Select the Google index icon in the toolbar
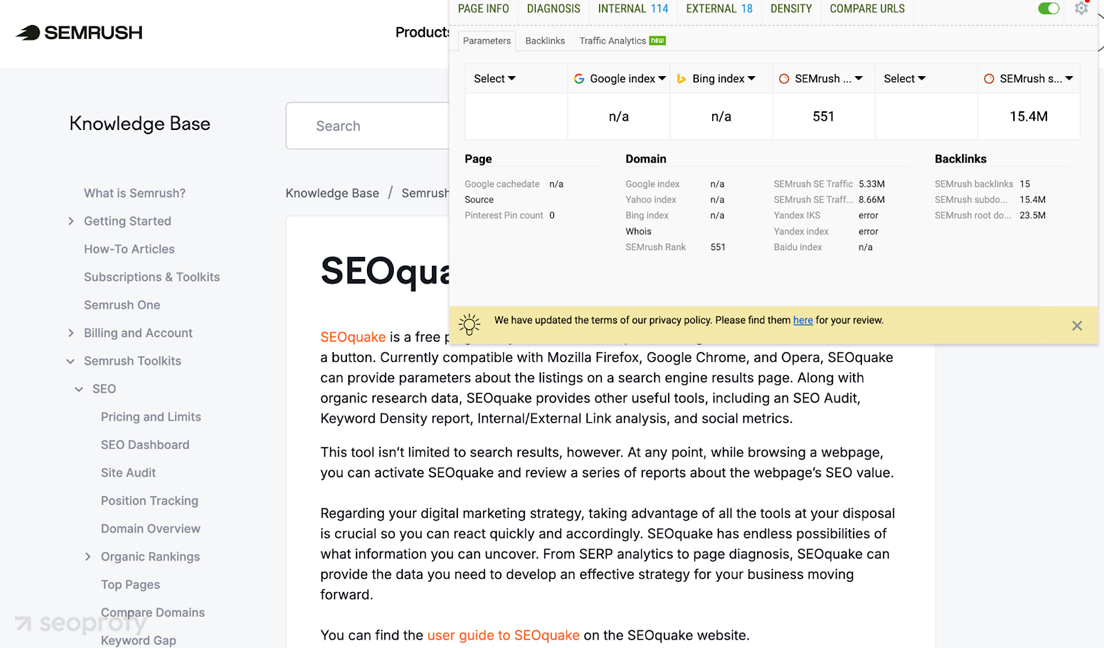The width and height of the screenshot is (1104, 648). coord(578,78)
